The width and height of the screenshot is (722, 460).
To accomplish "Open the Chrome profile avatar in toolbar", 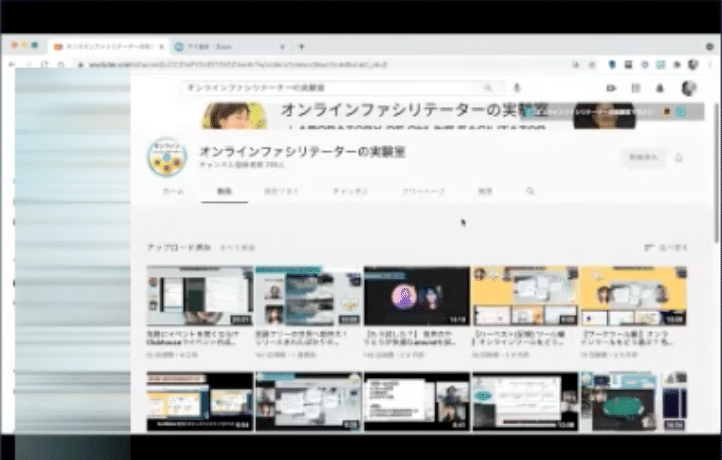I will click(x=693, y=65).
